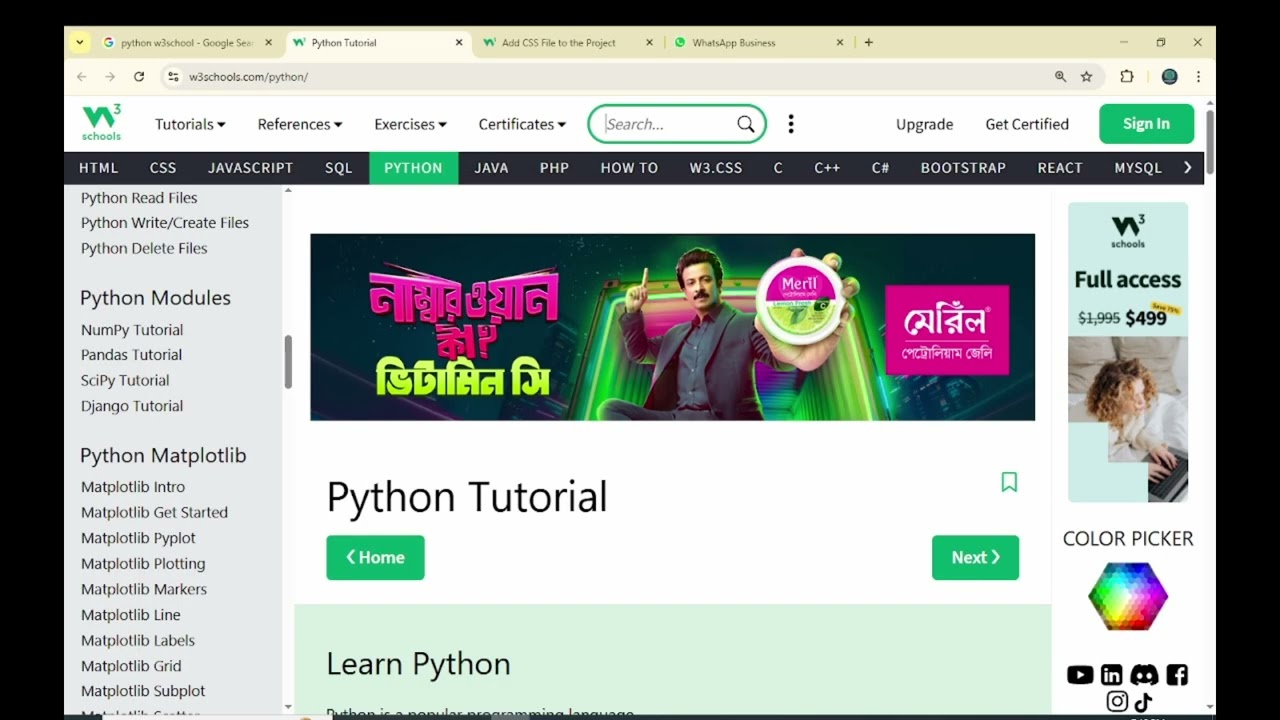Viewport: 1280px width, 720px height.
Task: Open the W3Schools YouTube icon
Action: point(1080,675)
